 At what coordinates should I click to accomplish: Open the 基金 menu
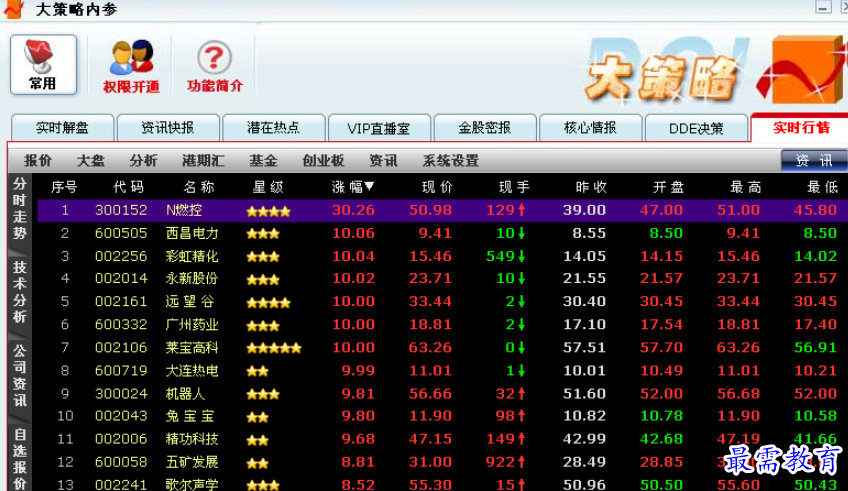(263, 161)
